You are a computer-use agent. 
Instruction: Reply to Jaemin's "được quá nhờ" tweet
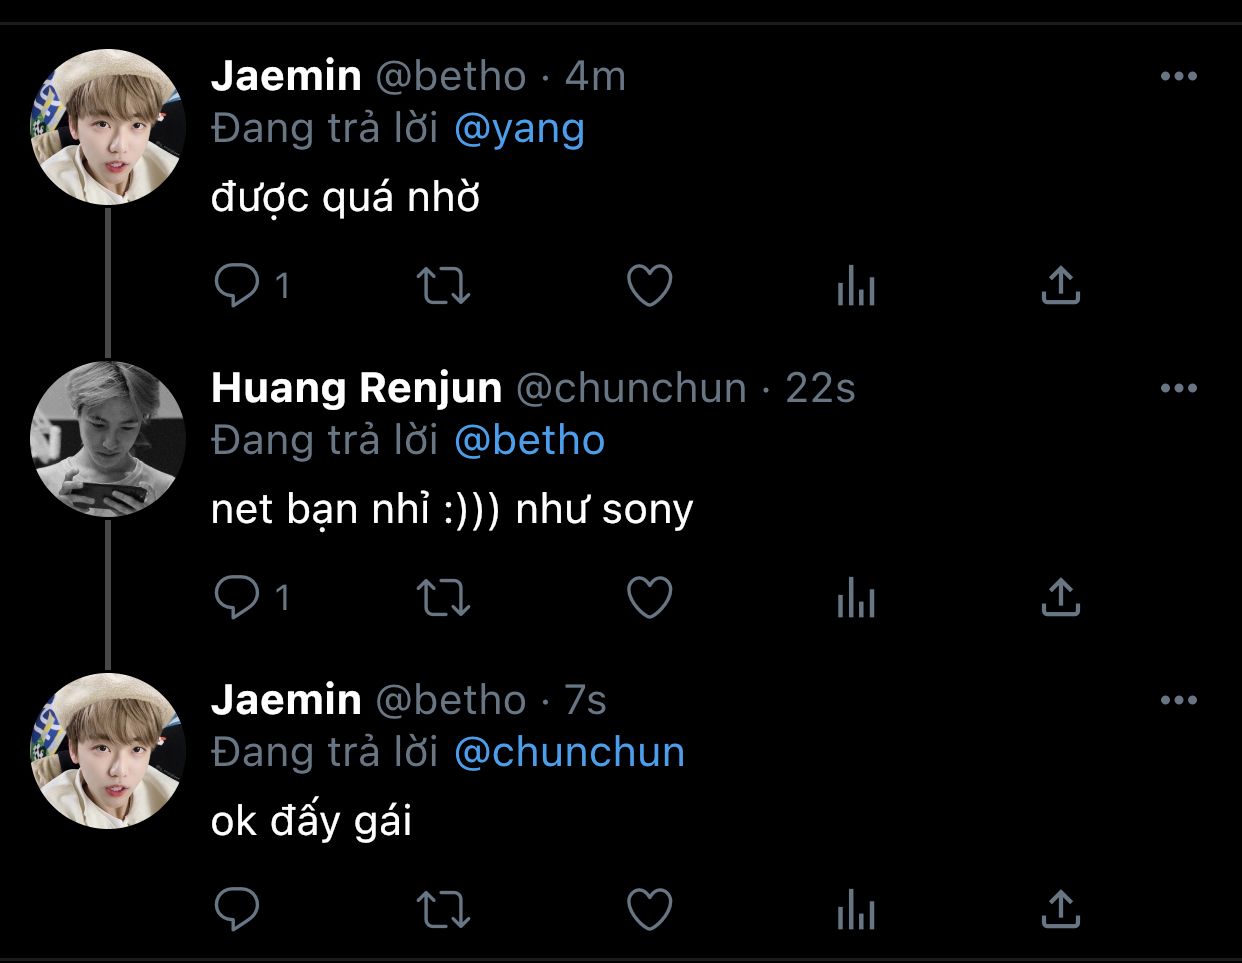[237, 286]
